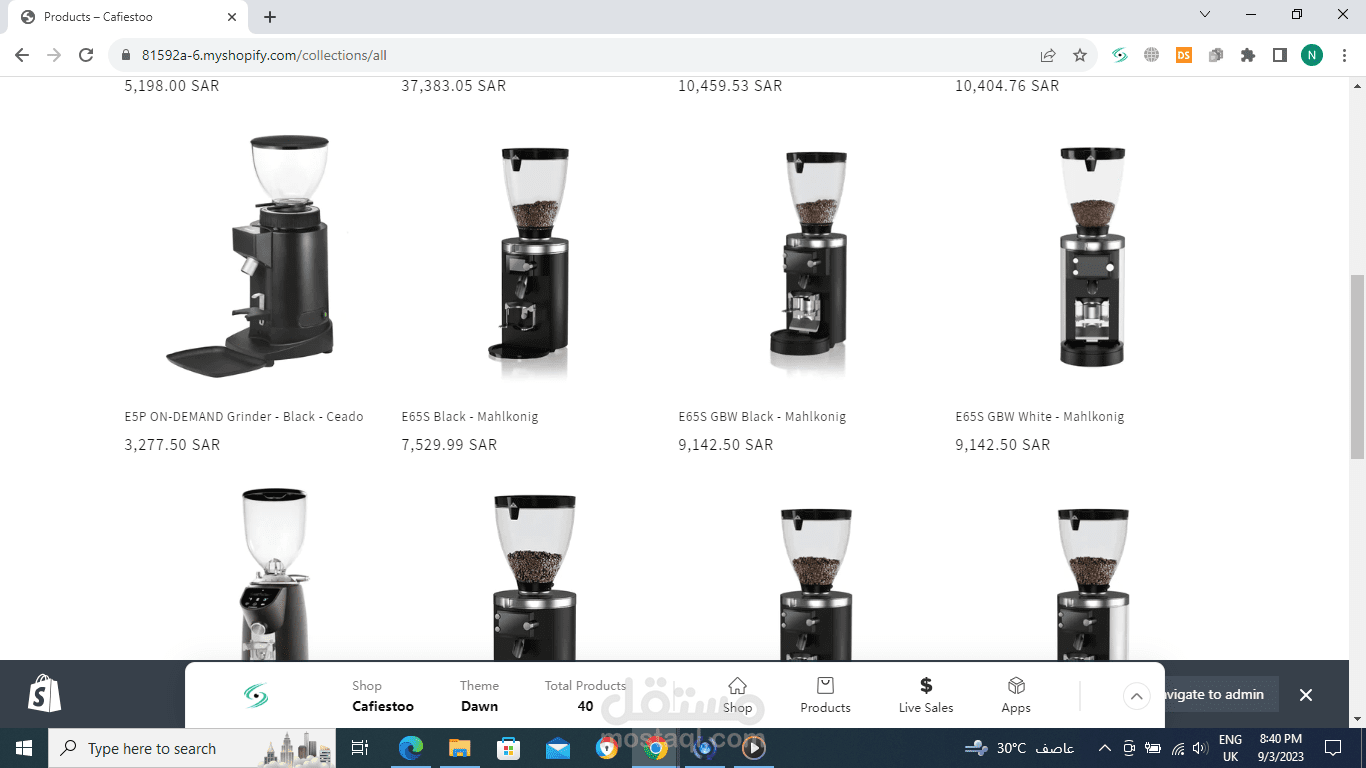The image size is (1366, 768).
Task: Open the E65S GBW Black grinder image
Action: [x=803, y=255]
